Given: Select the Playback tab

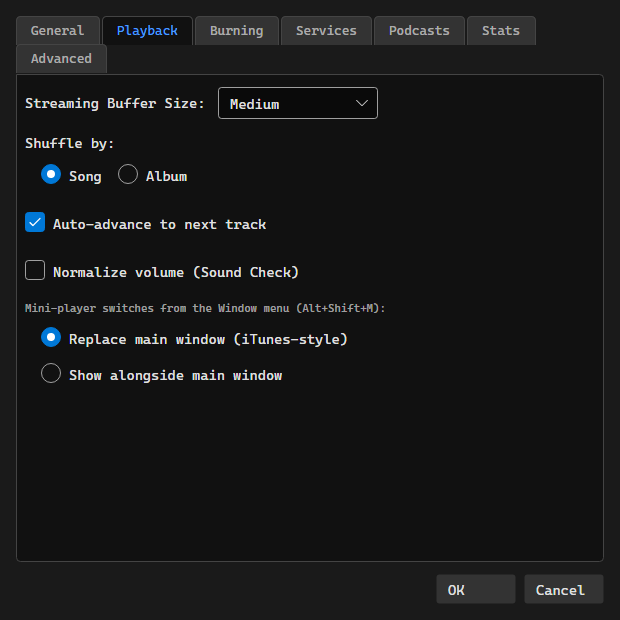Looking at the screenshot, I should point(147,30).
